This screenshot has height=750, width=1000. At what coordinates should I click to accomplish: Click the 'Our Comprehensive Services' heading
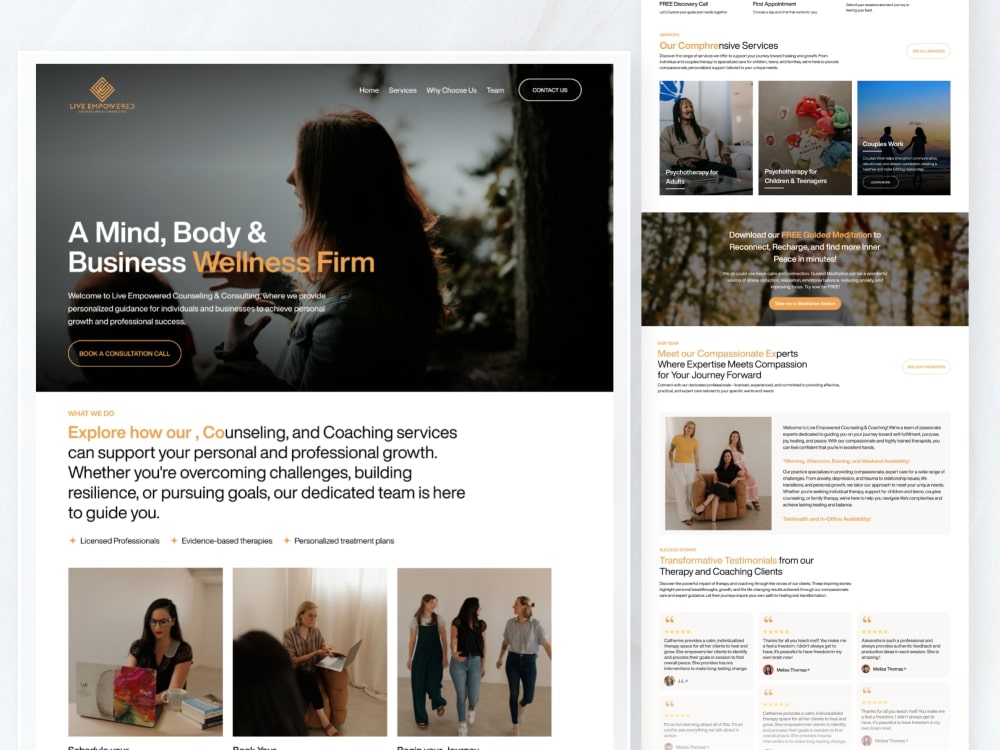point(719,46)
